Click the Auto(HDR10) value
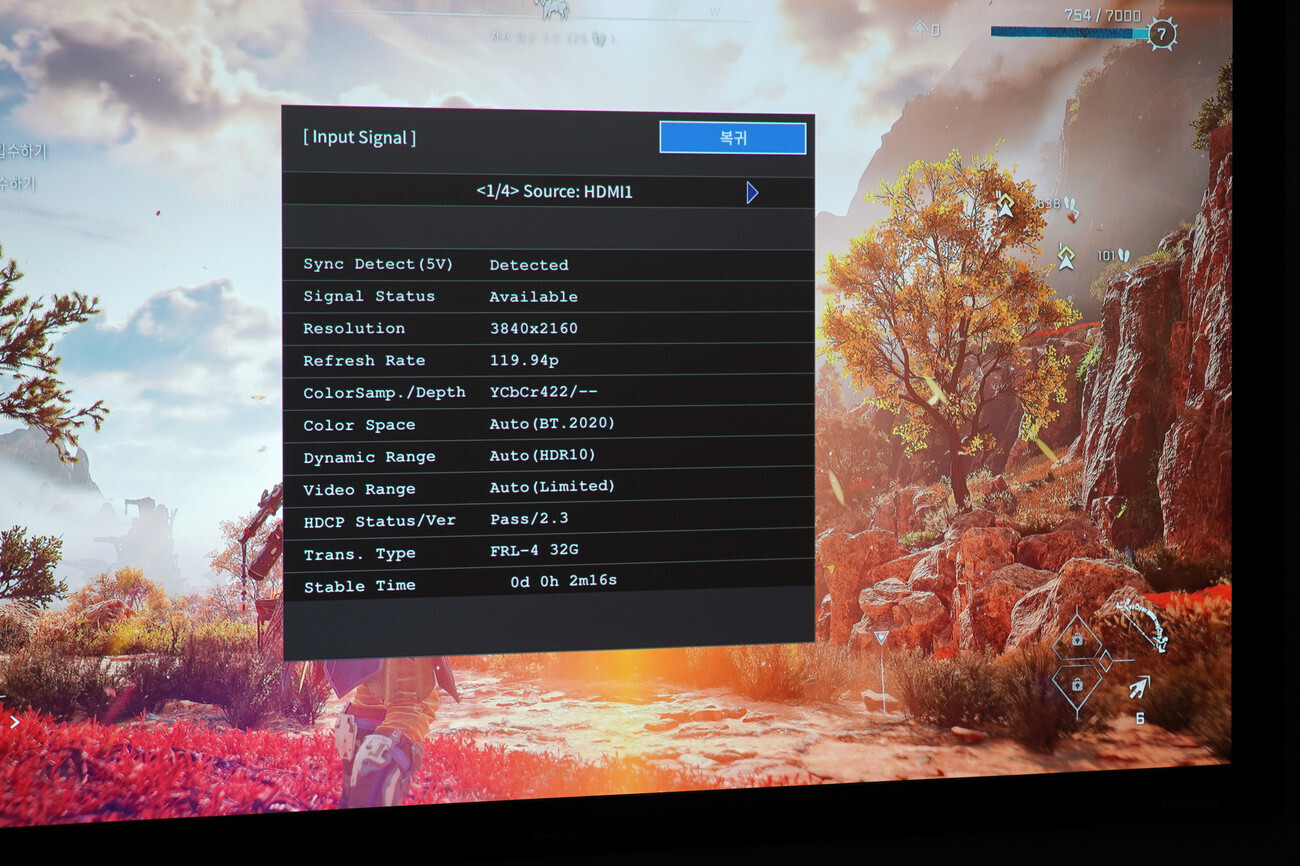The height and width of the screenshot is (866, 1300). (x=542, y=455)
